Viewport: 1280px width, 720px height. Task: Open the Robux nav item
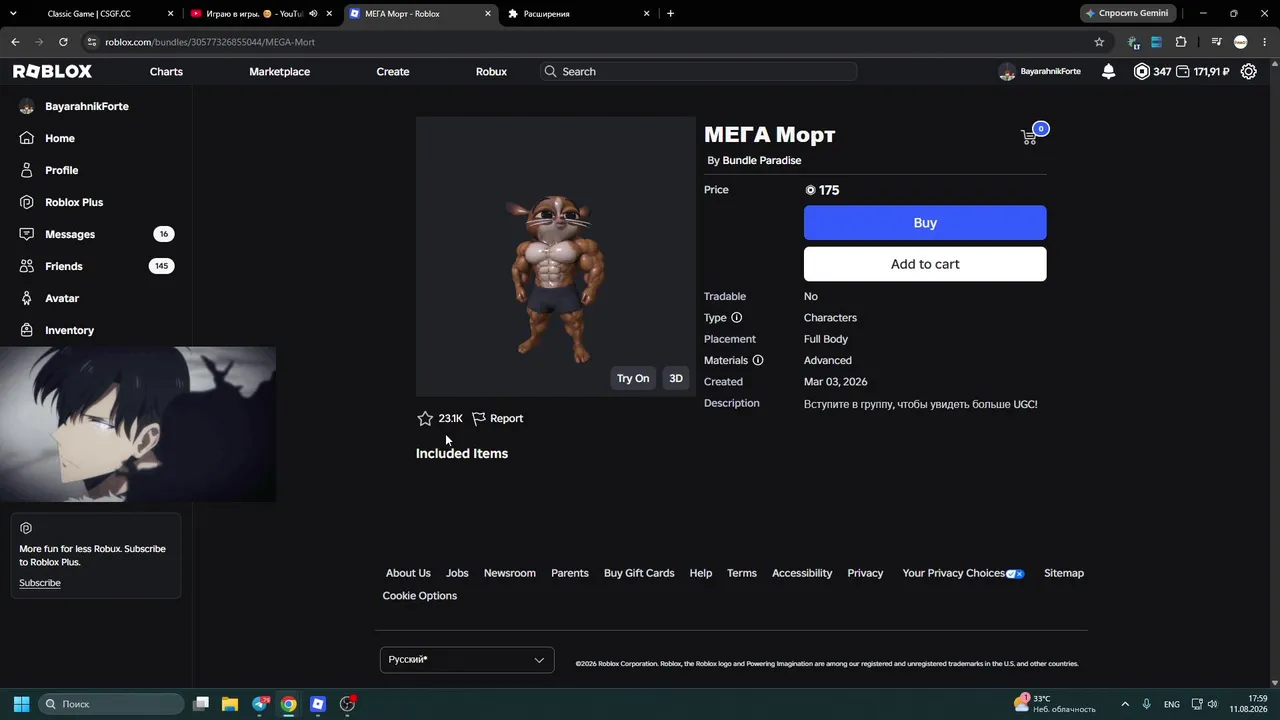click(491, 71)
